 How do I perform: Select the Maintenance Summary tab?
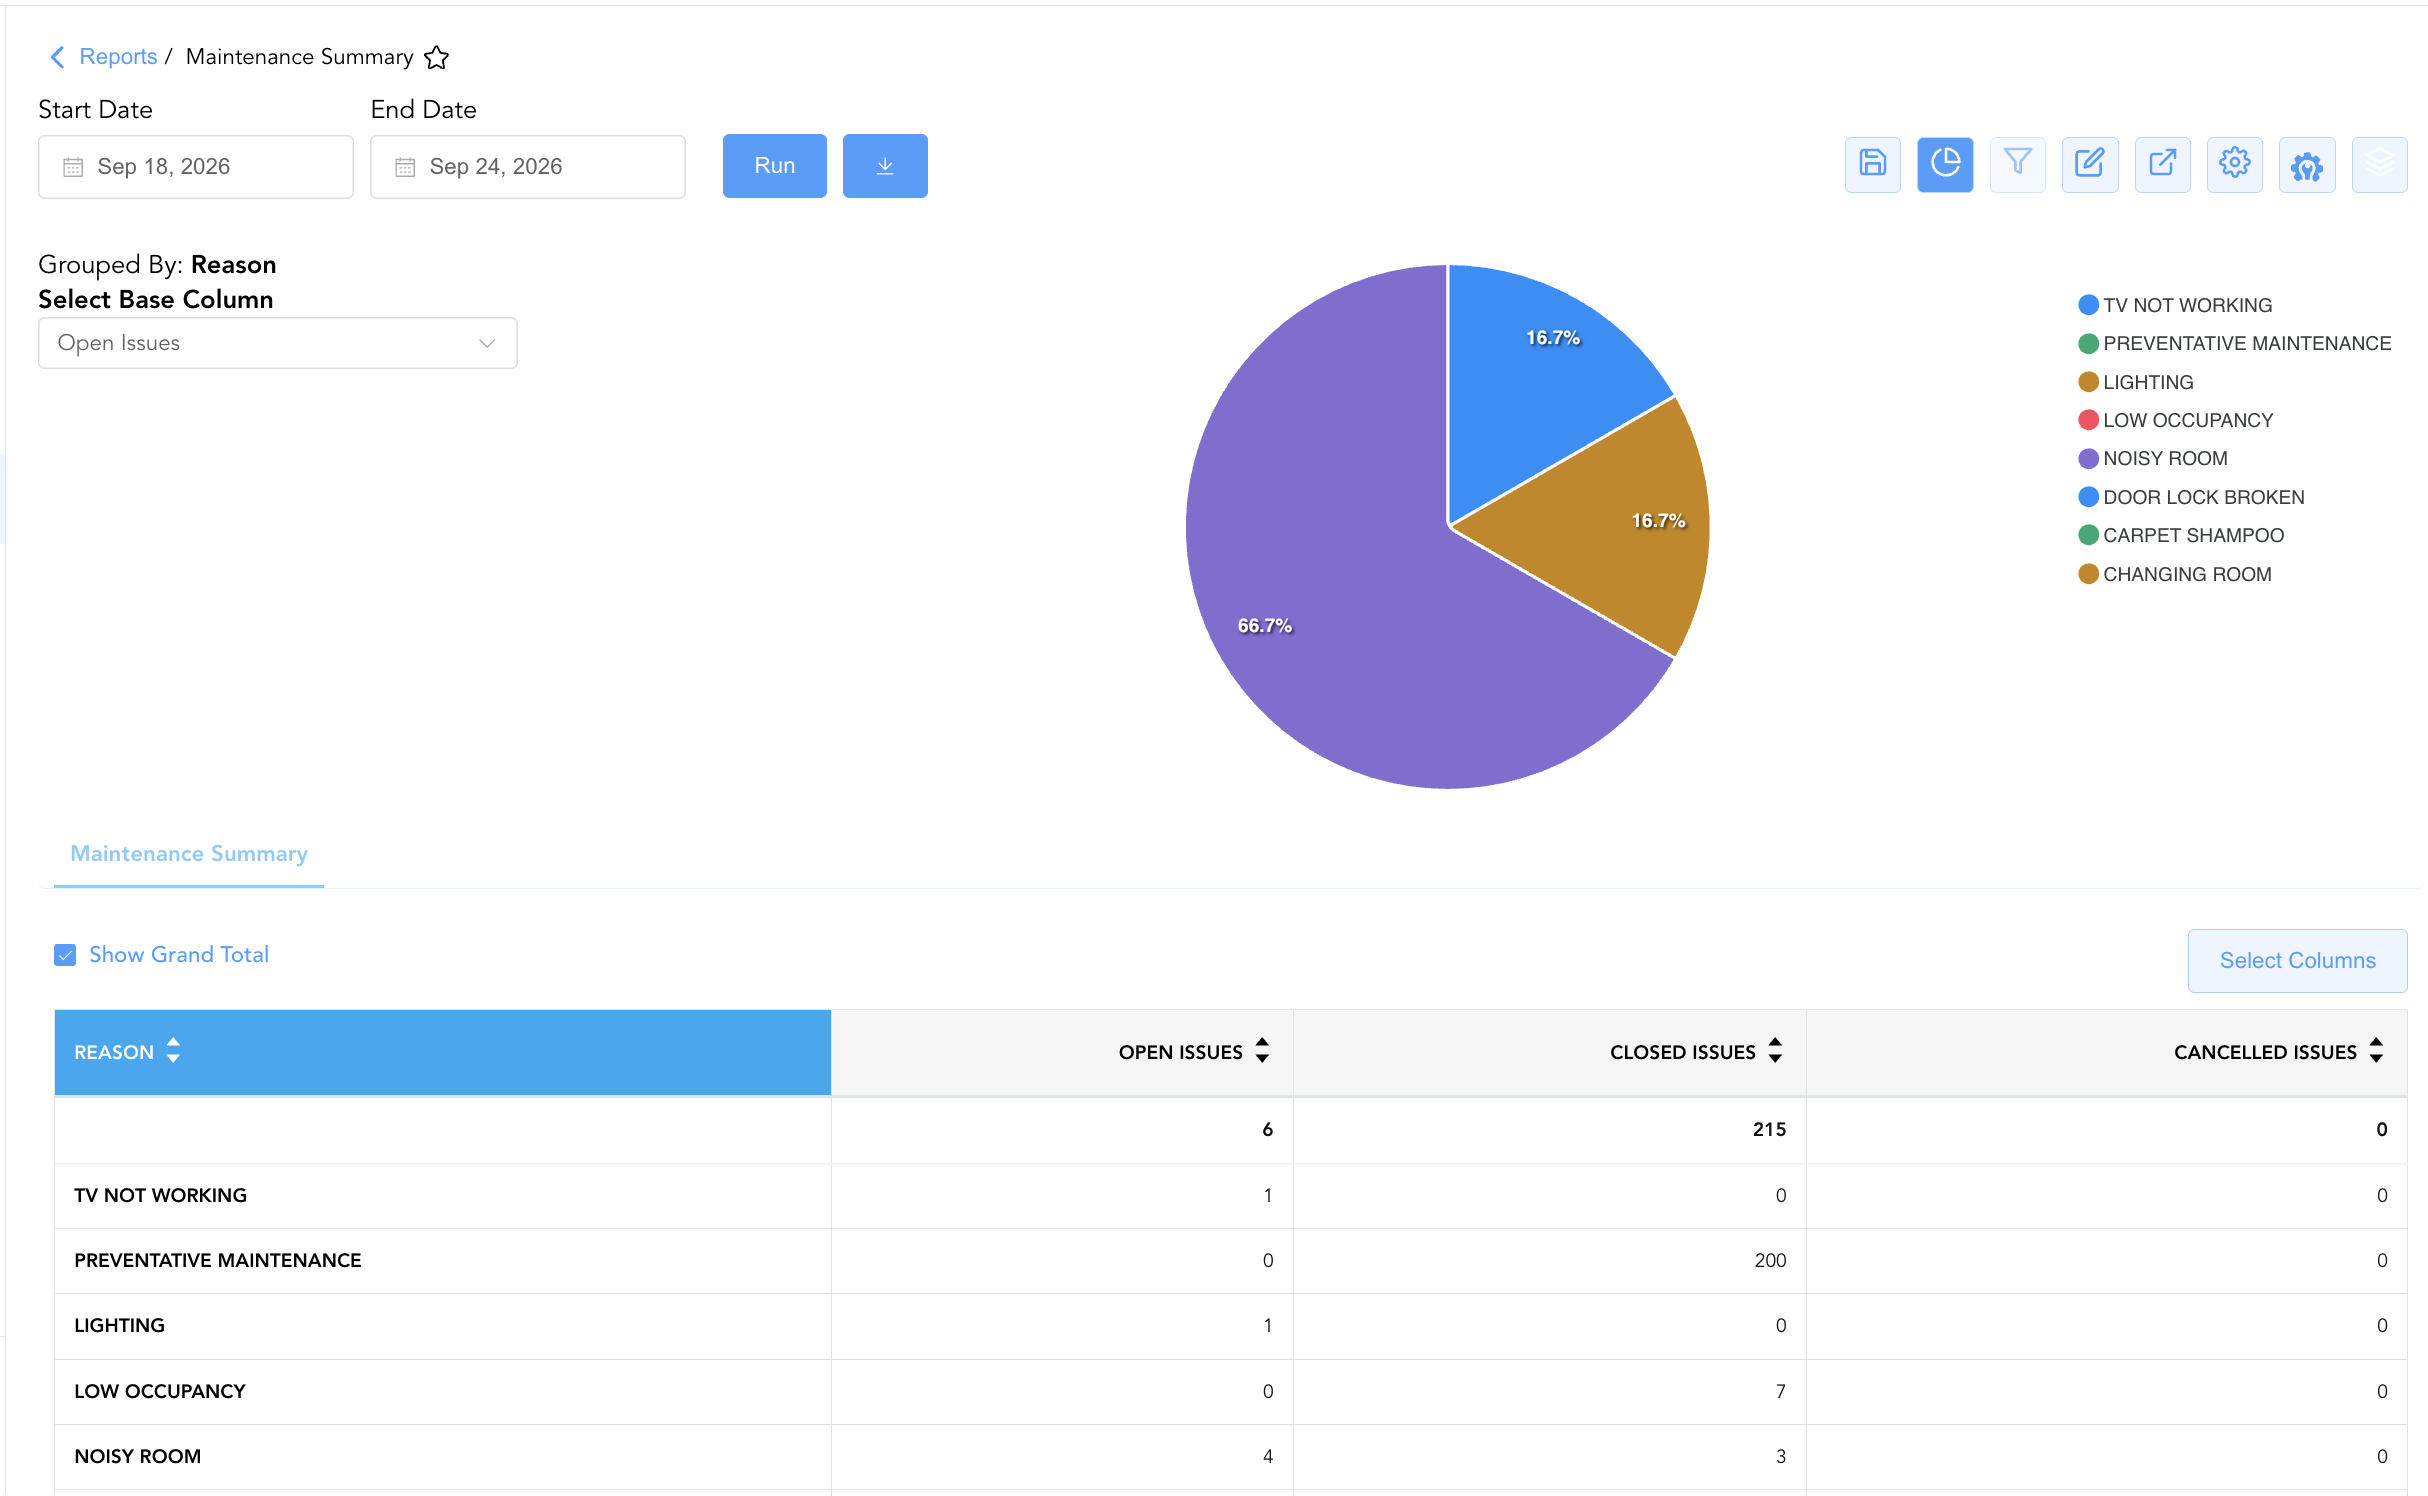(189, 854)
